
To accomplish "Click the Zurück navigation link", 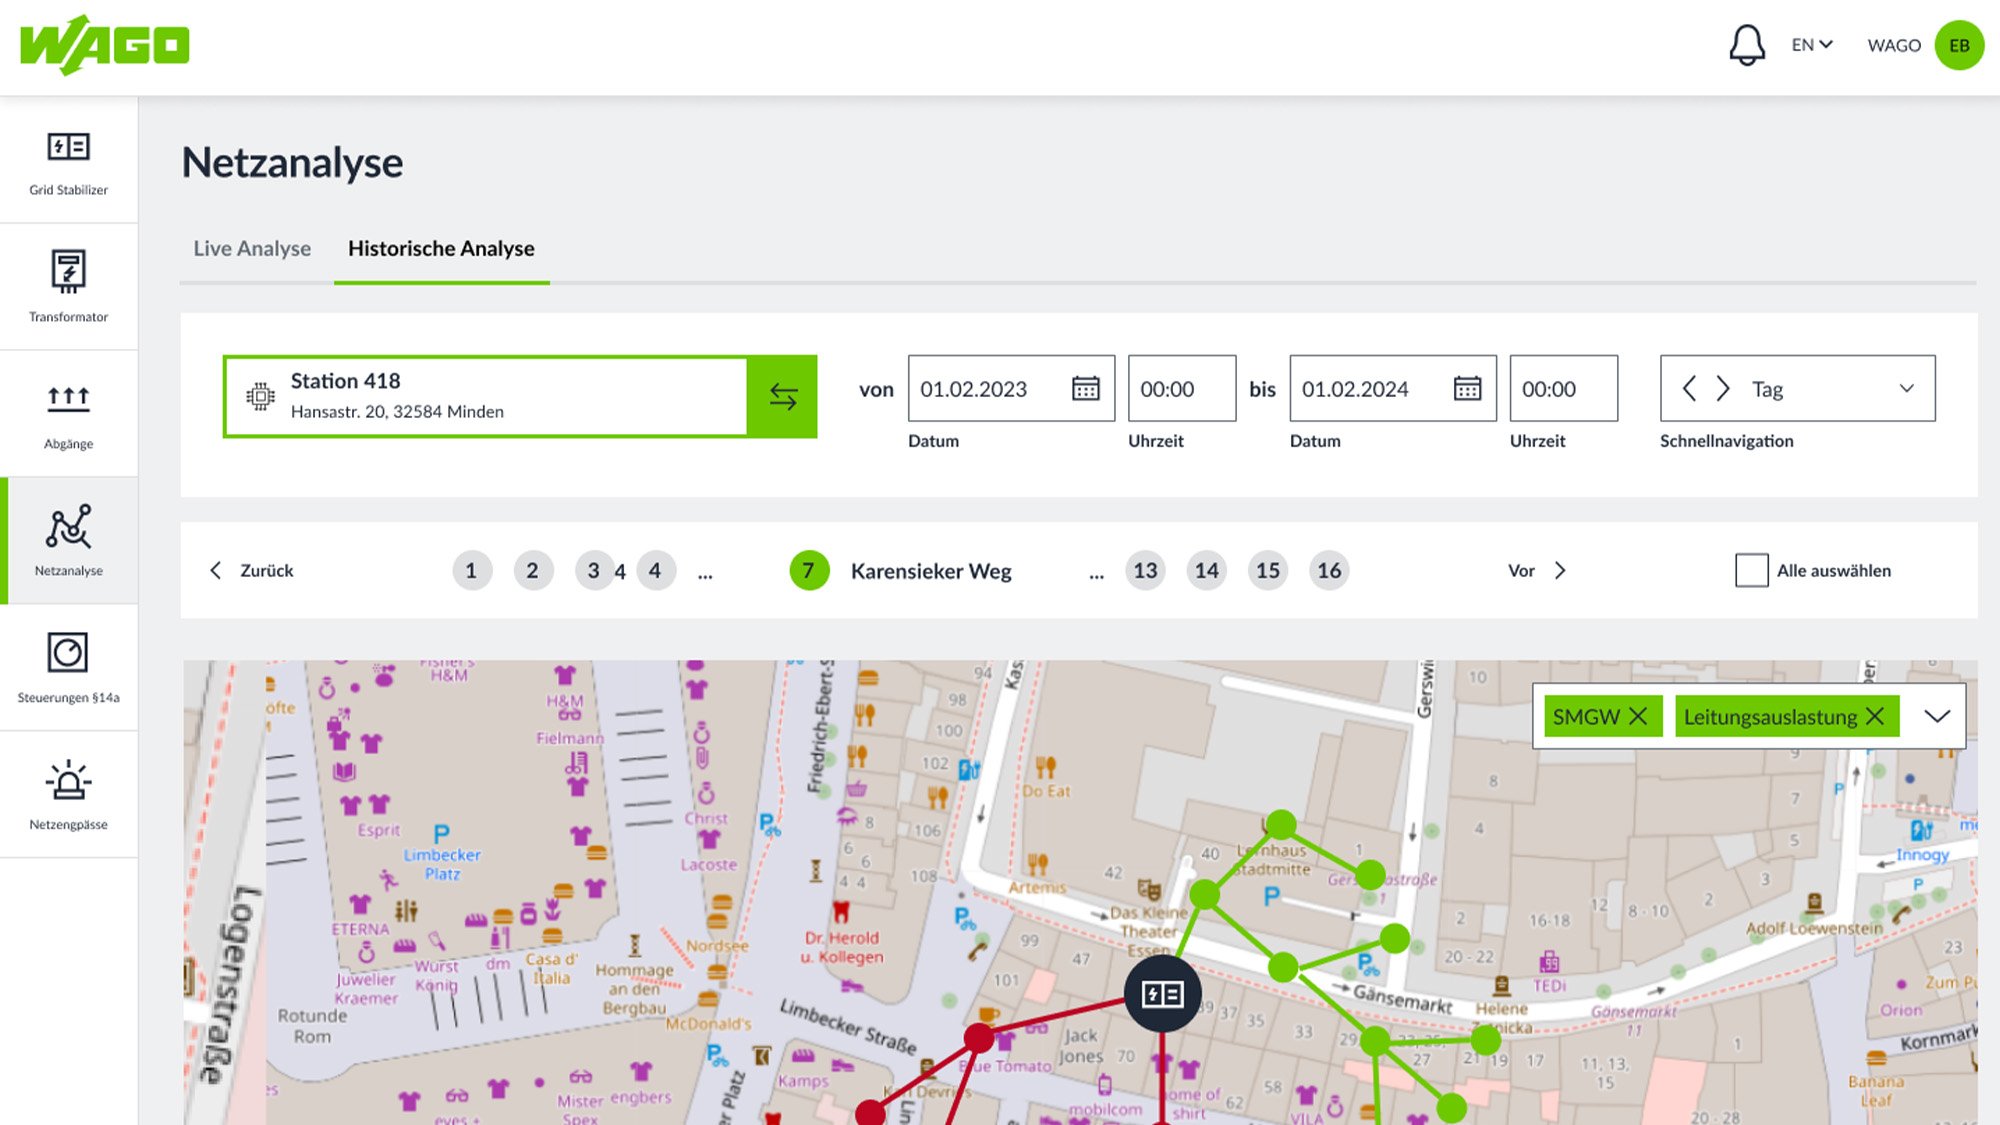I will (252, 570).
